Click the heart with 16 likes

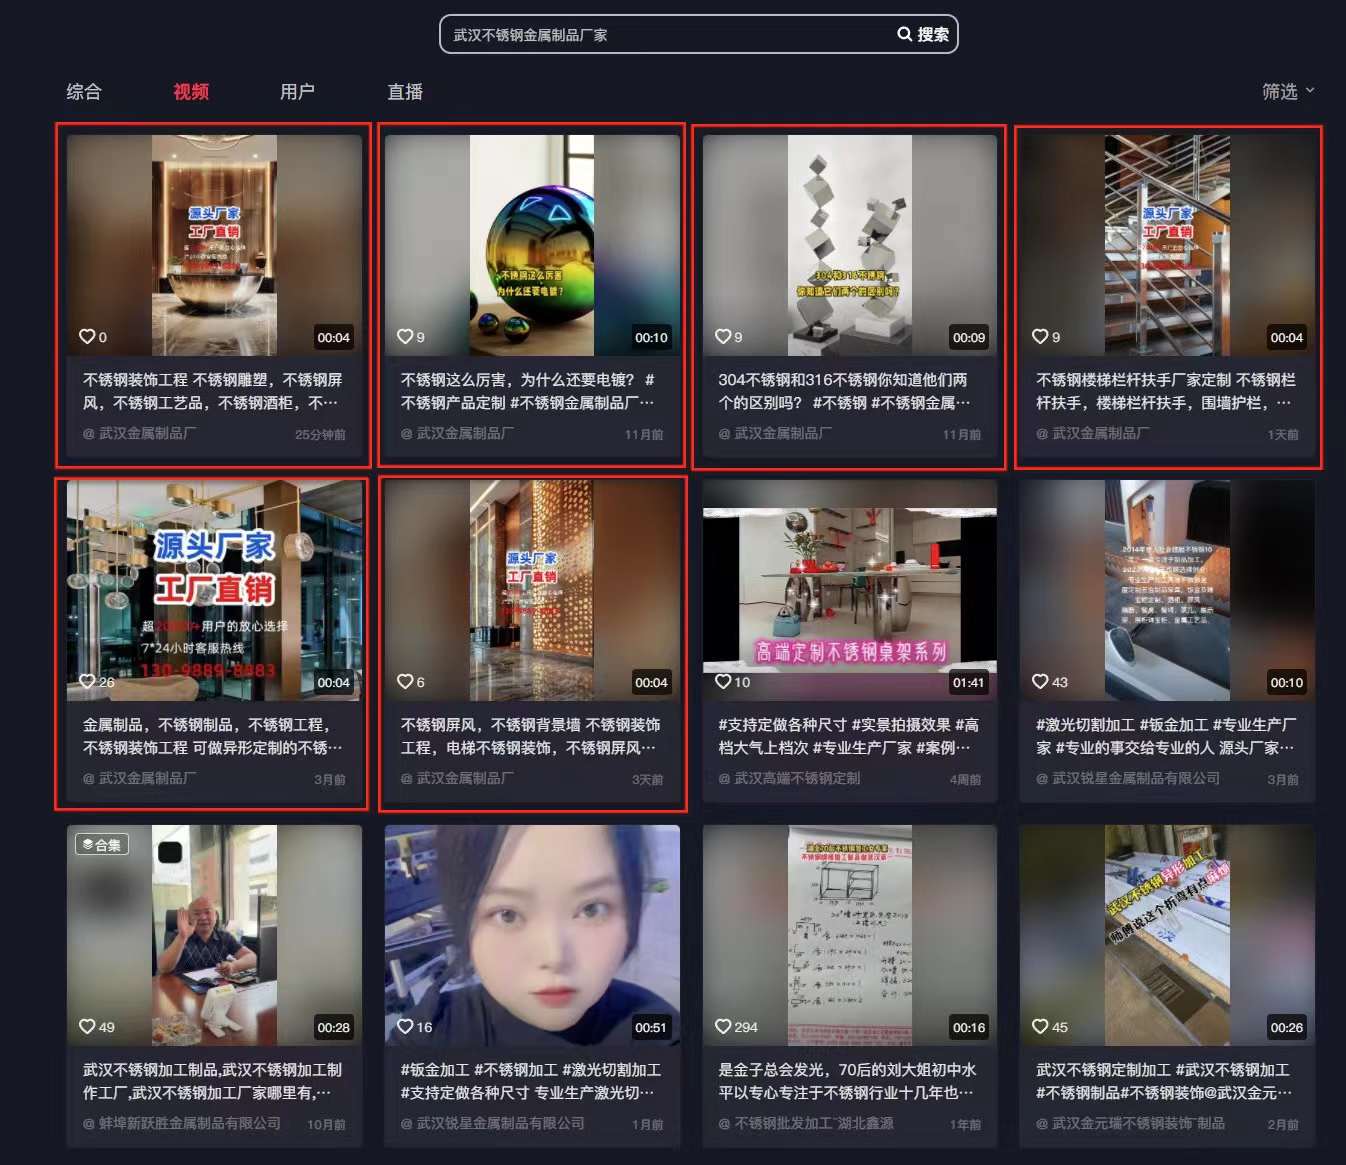(405, 1027)
